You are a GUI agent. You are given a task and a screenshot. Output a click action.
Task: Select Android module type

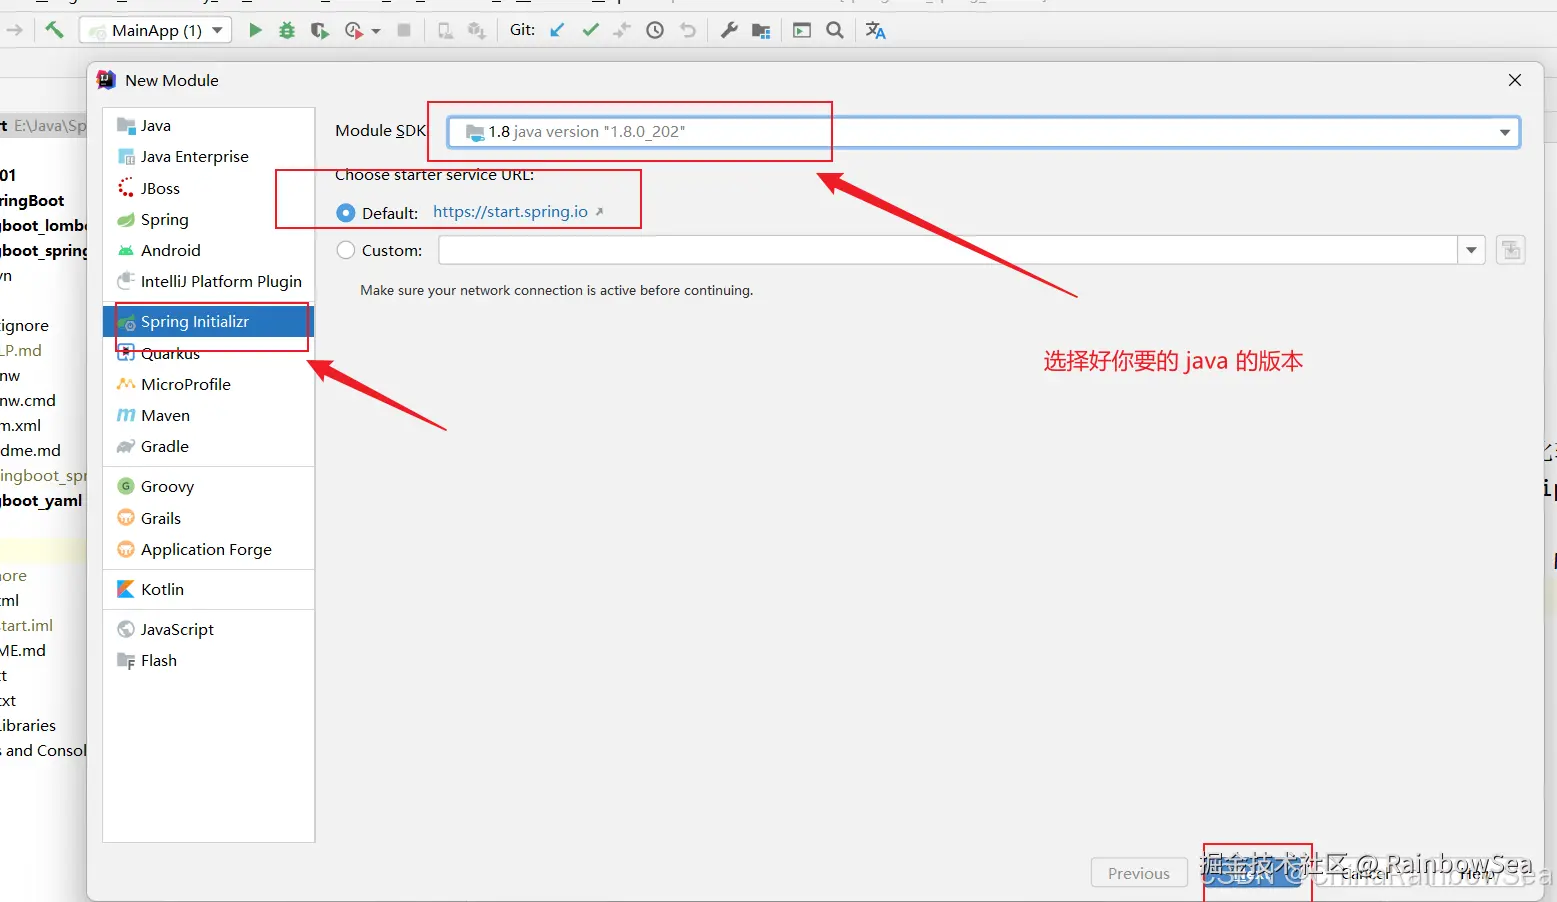209,250
